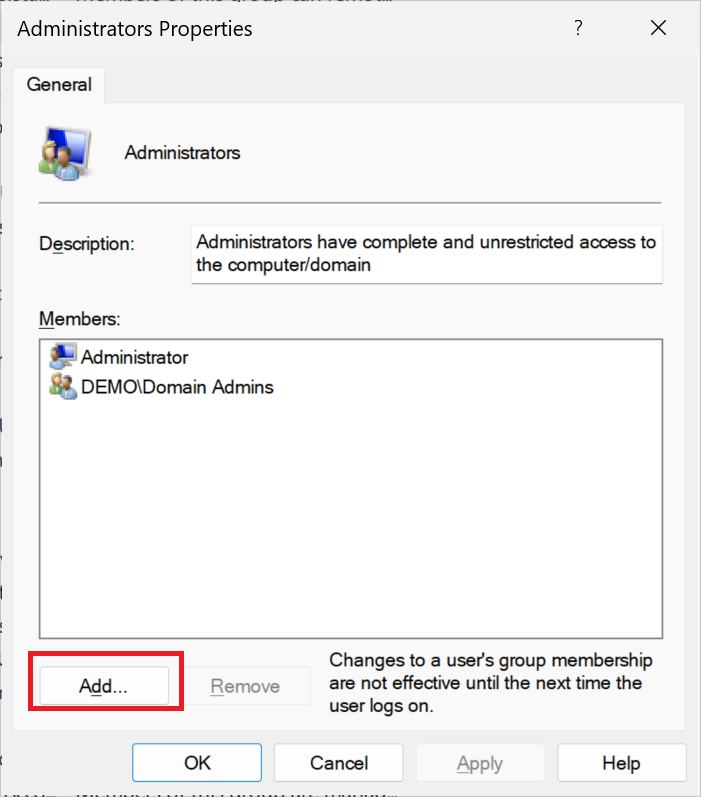This screenshot has height=797, width=701.
Task: Switch to the General tab
Action: click(x=59, y=85)
